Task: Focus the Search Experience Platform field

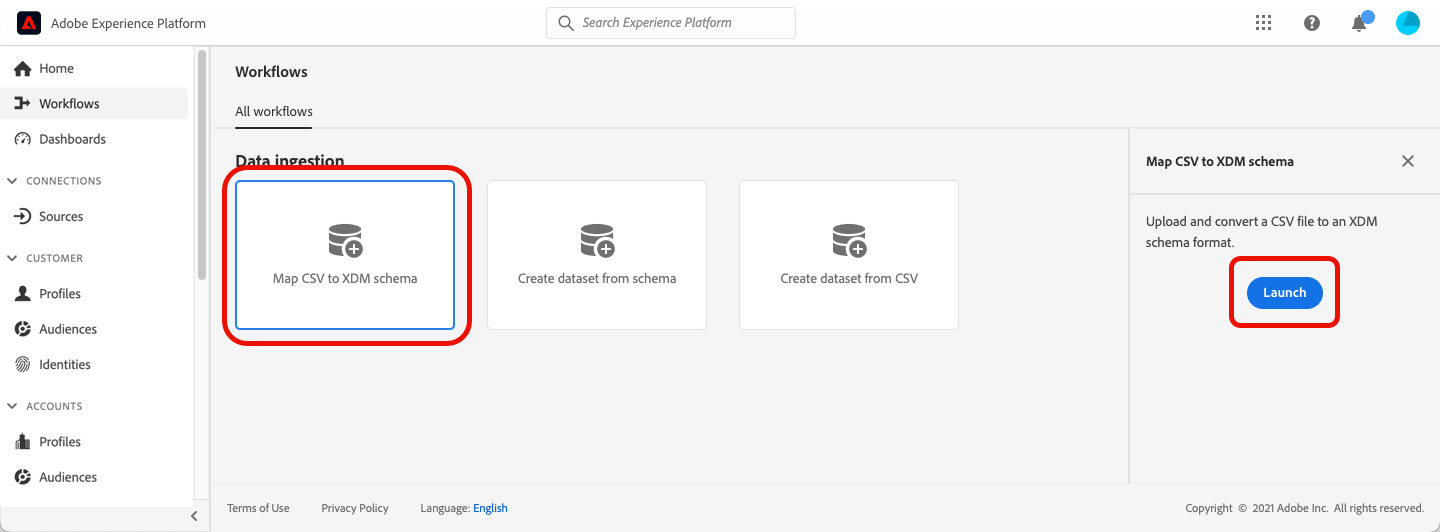Action: pos(671,23)
